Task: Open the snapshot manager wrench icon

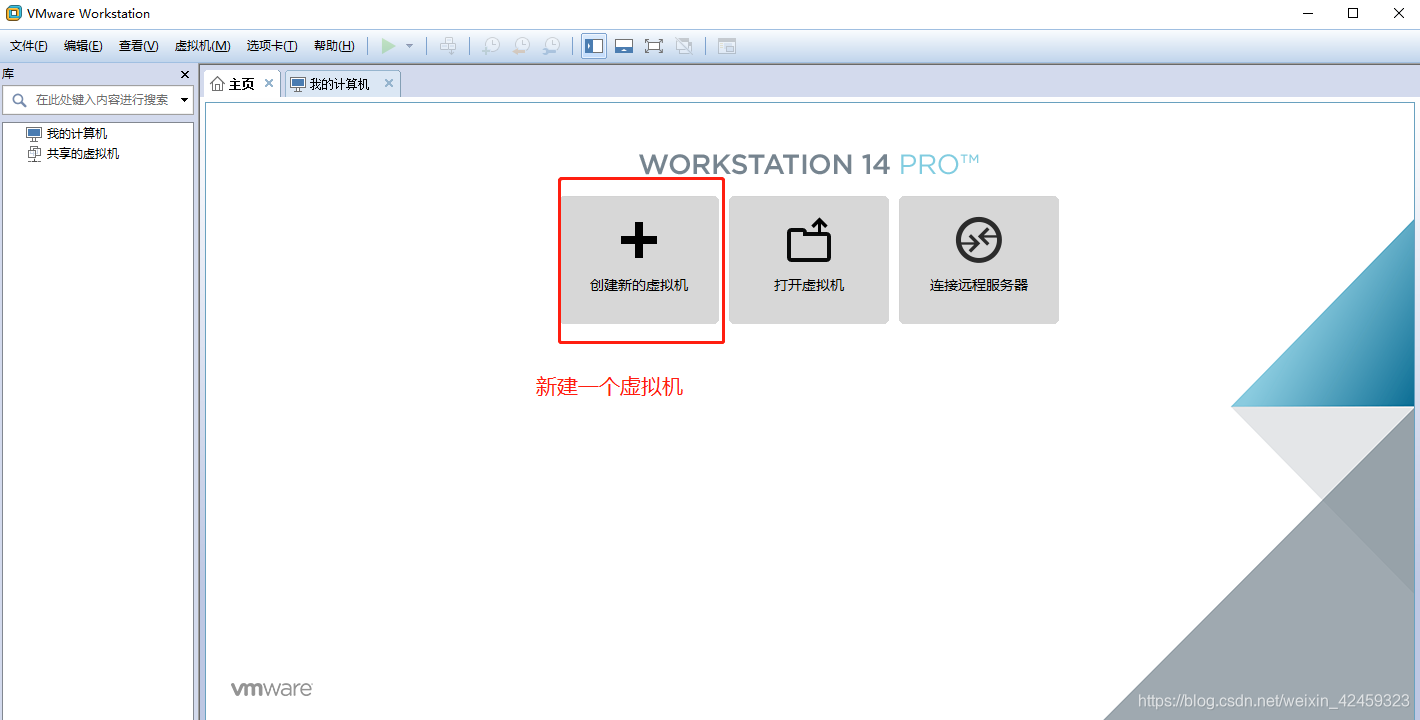Action: [x=551, y=46]
